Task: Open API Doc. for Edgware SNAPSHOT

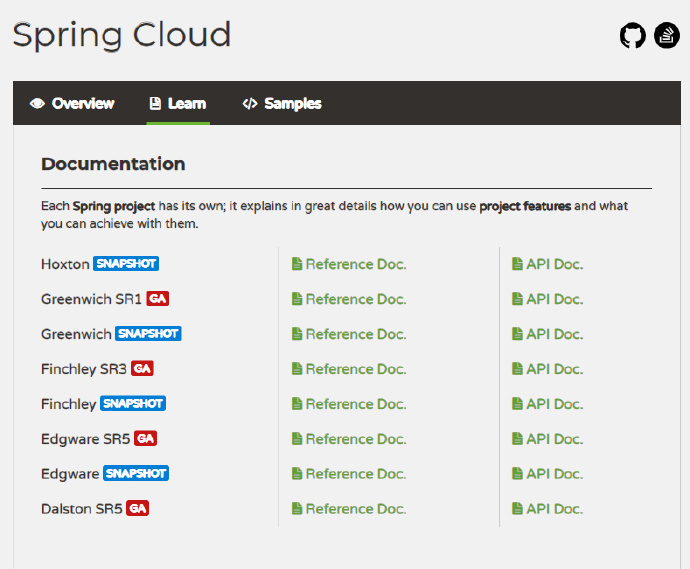Action: 547,474
